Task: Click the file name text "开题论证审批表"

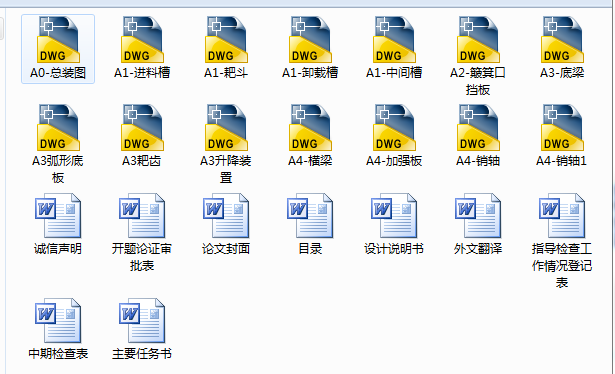Action: tap(142, 257)
